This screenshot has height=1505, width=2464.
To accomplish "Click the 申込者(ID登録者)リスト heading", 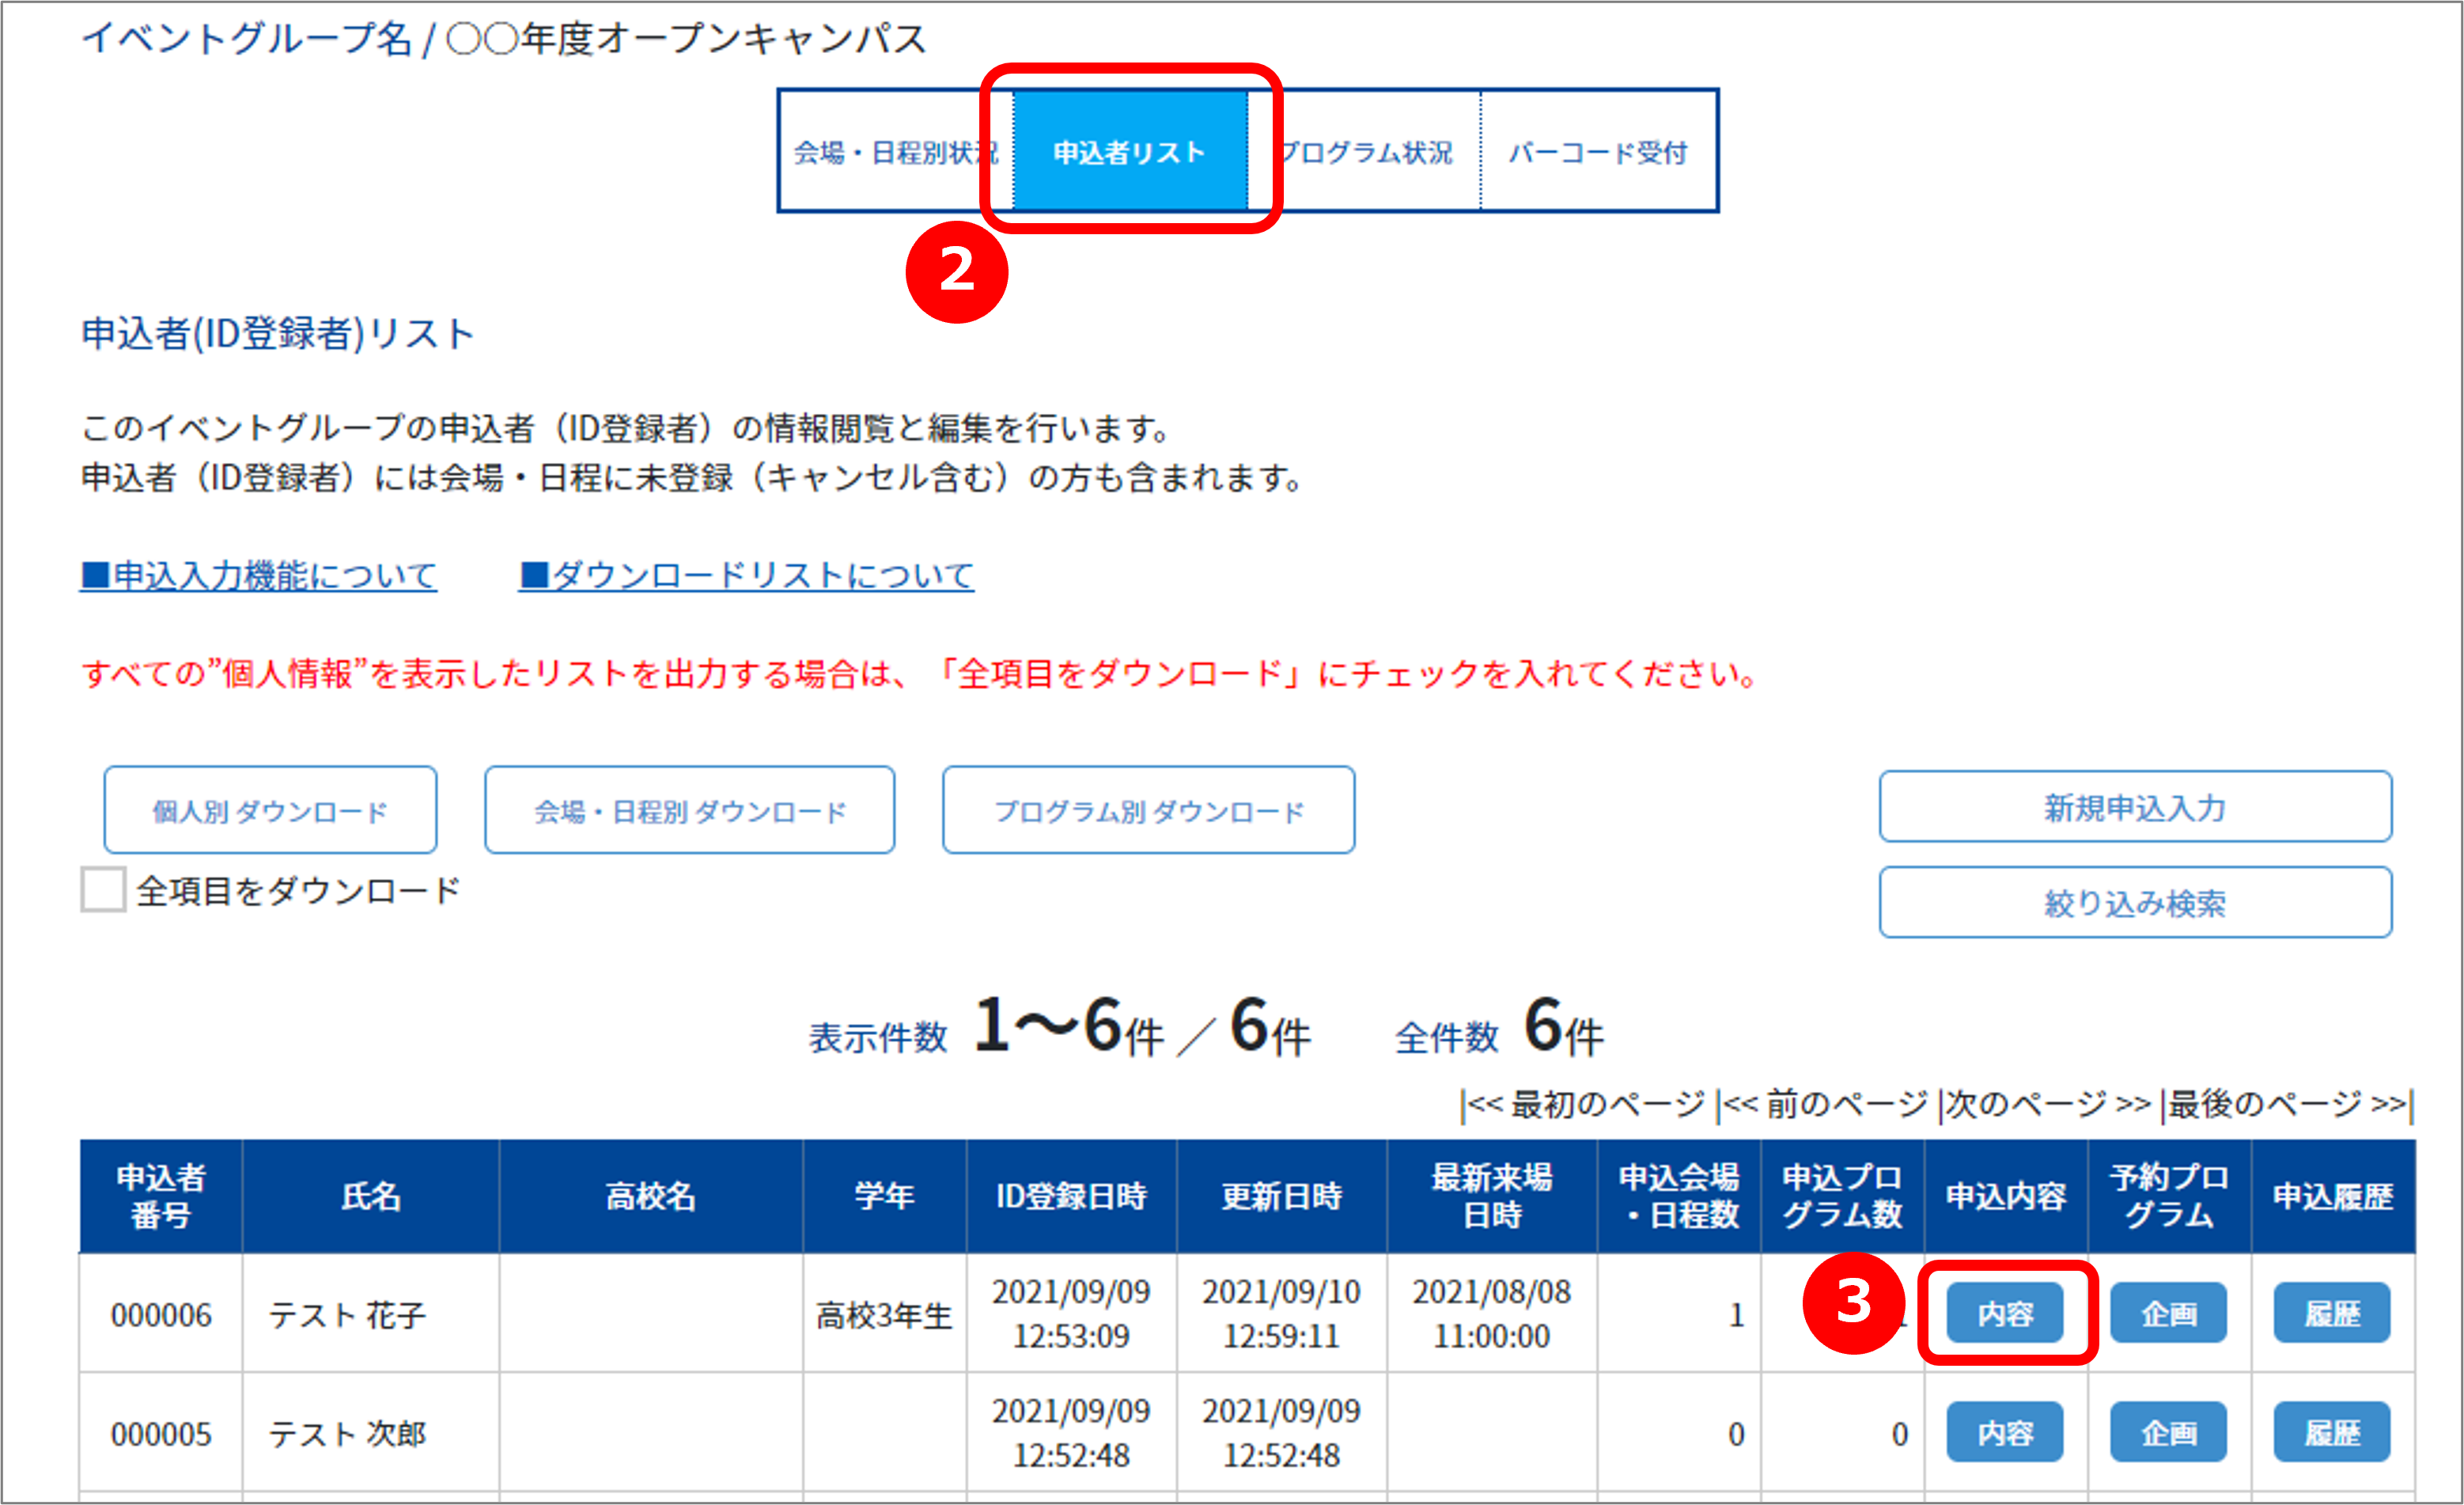I will click(278, 333).
